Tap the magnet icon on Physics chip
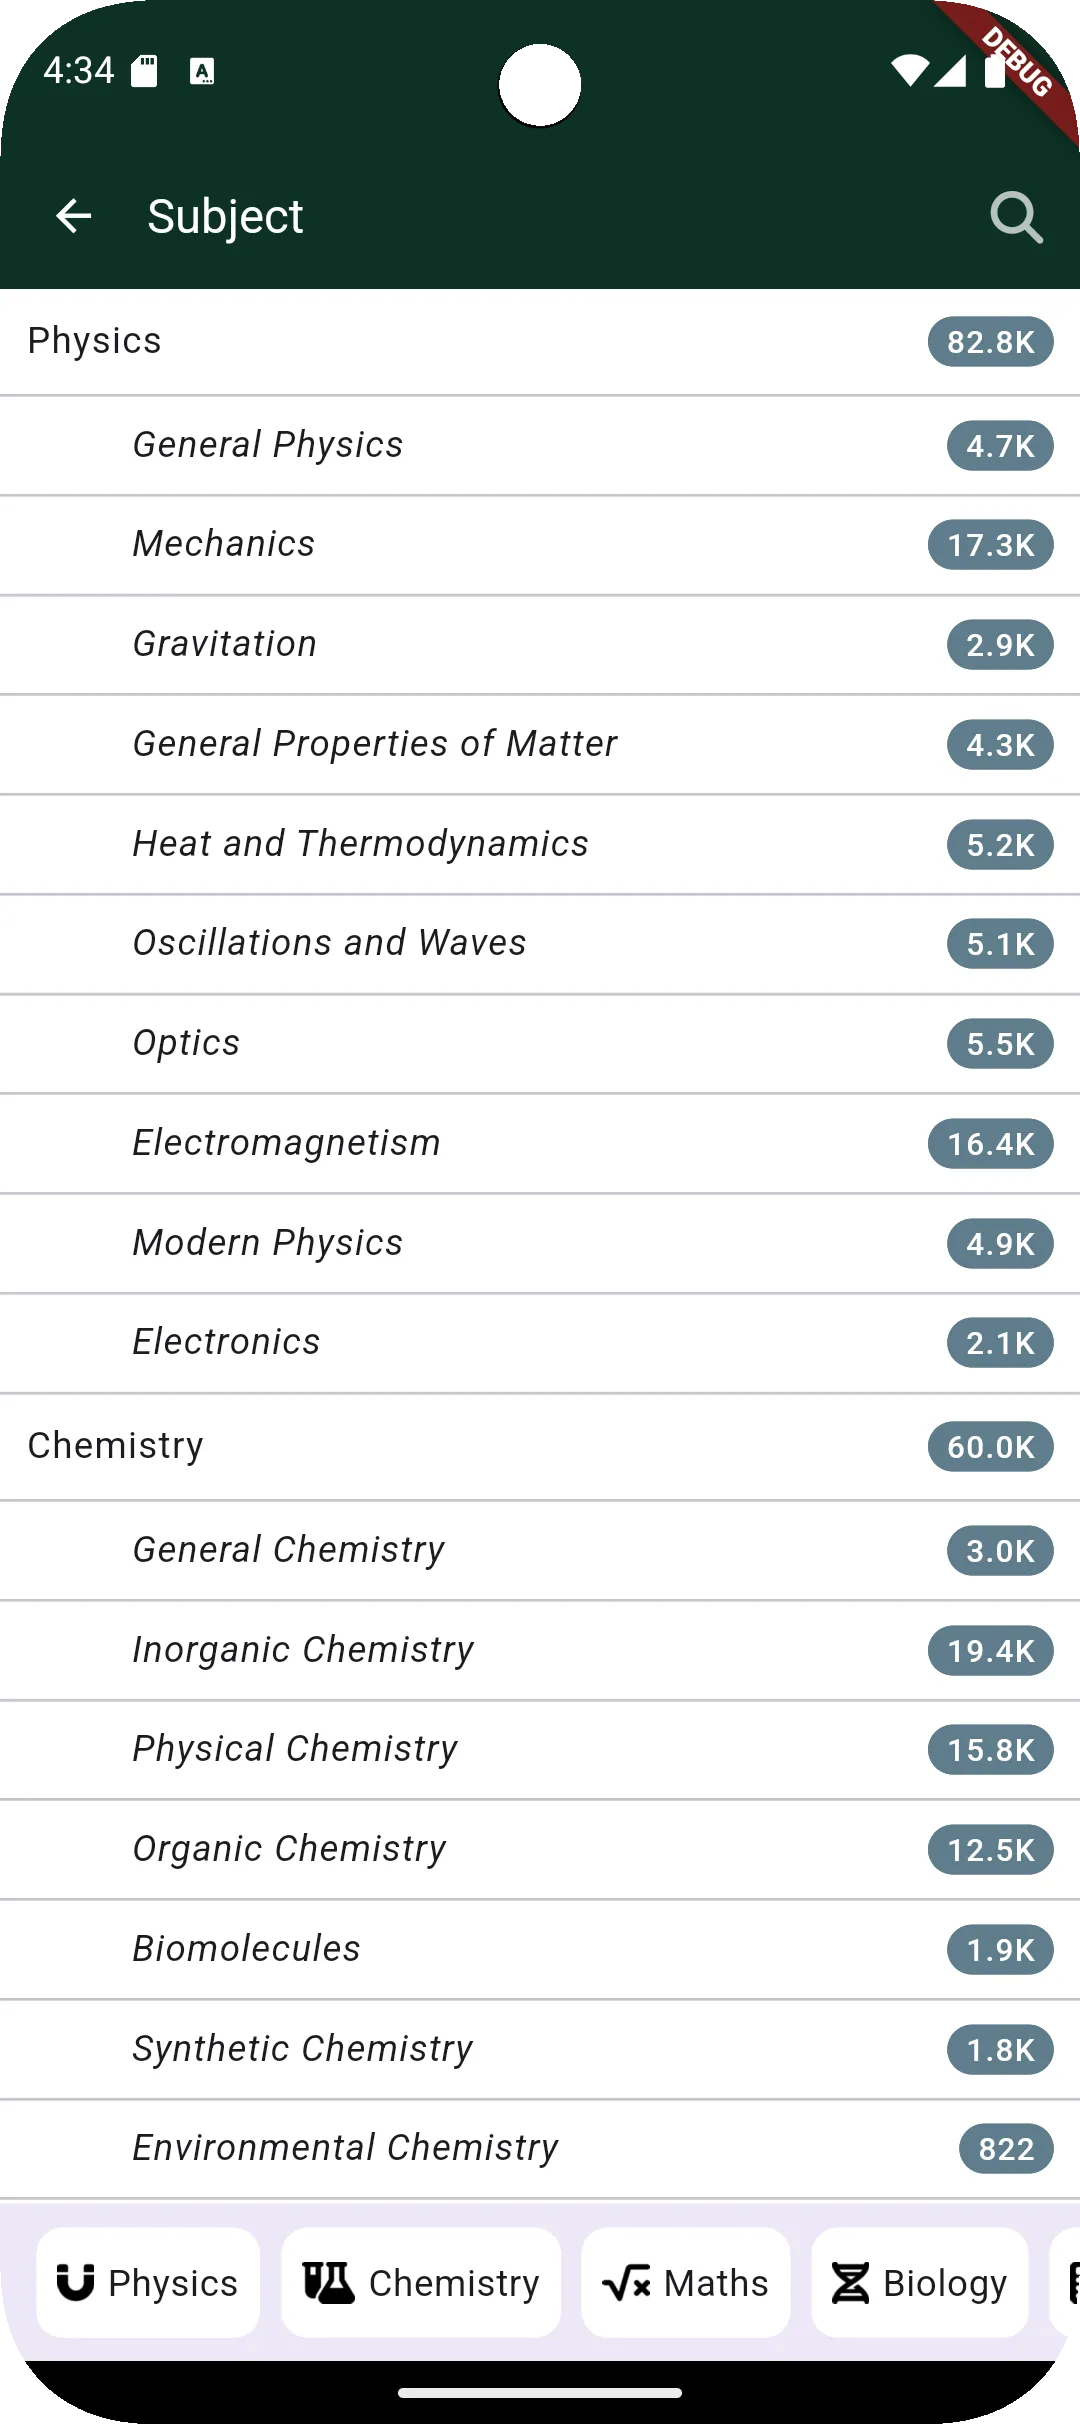 (76, 2283)
